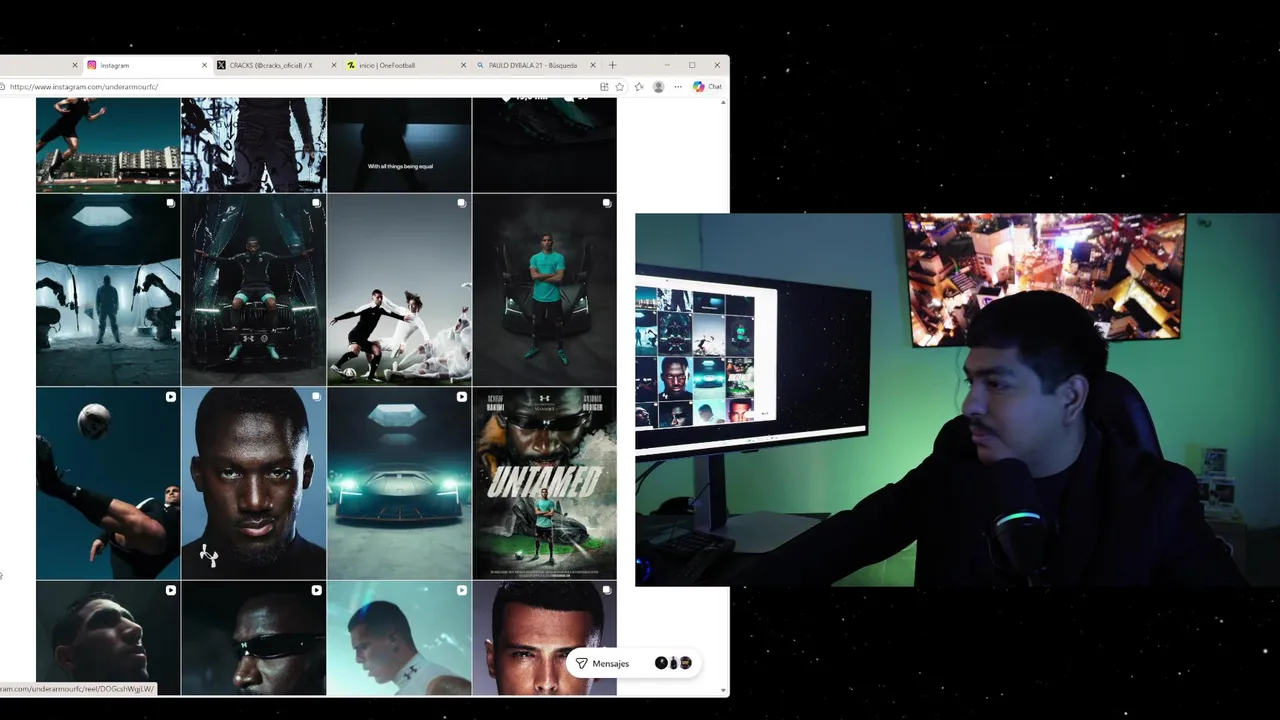
Task: Open the face close-up with Under Armour logo
Action: click(254, 484)
